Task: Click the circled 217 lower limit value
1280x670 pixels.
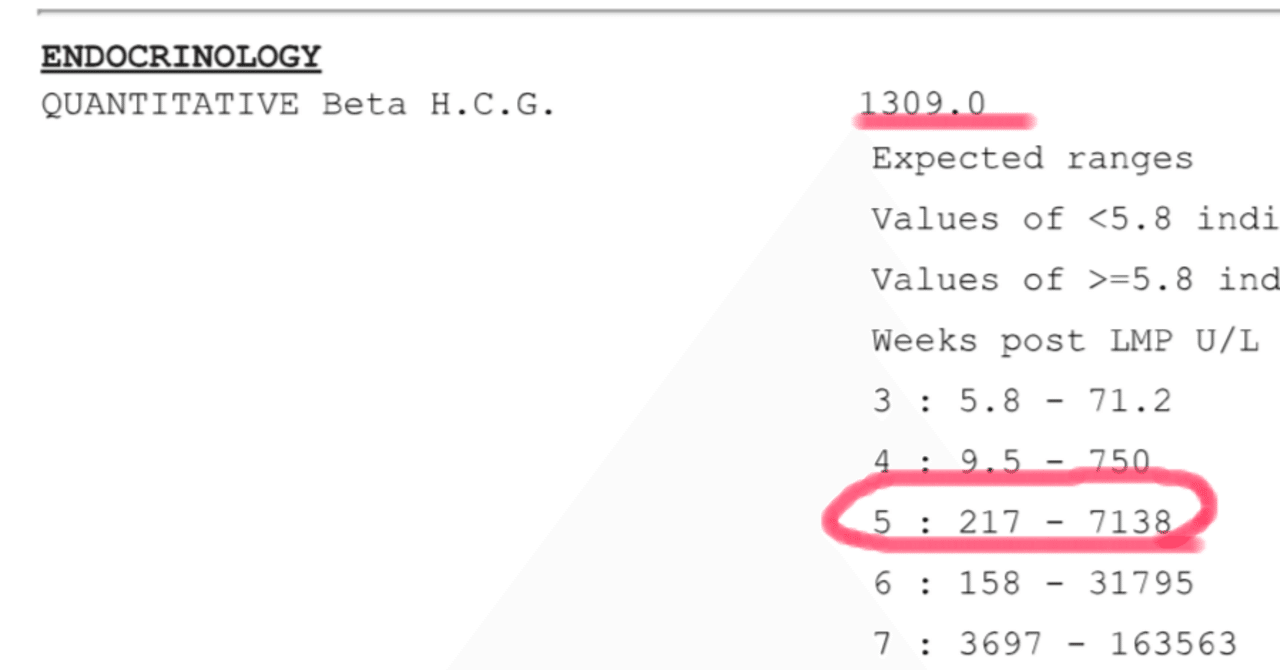Action: (x=990, y=522)
